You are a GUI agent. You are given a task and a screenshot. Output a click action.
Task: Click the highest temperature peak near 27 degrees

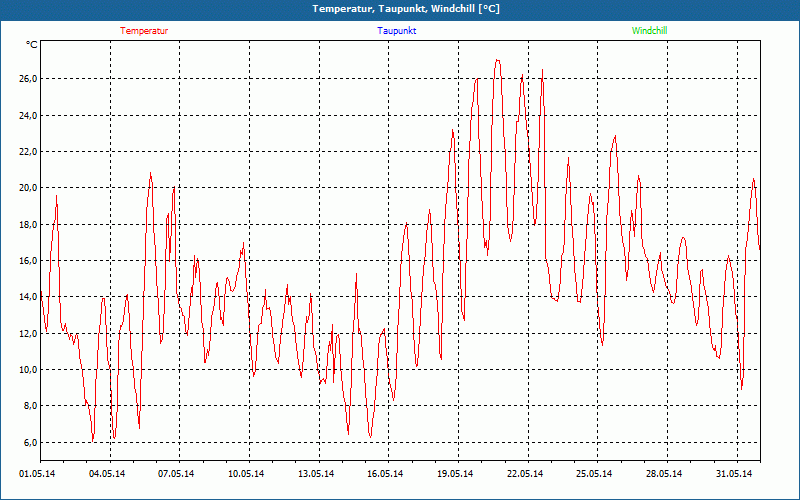pyautogui.click(x=497, y=60)
